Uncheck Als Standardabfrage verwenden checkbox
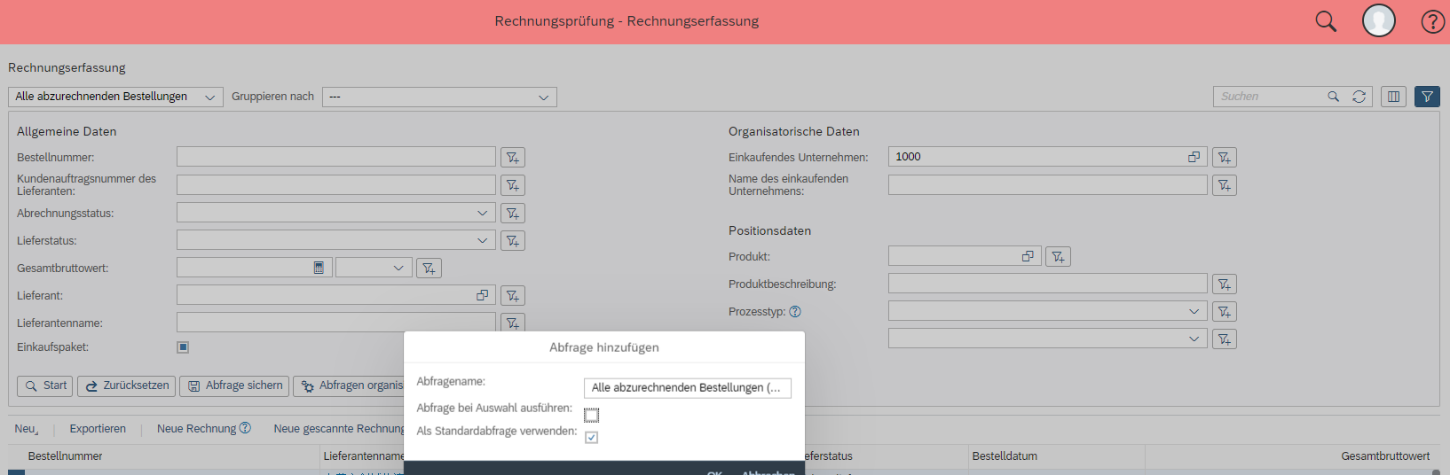 point(592,437)
